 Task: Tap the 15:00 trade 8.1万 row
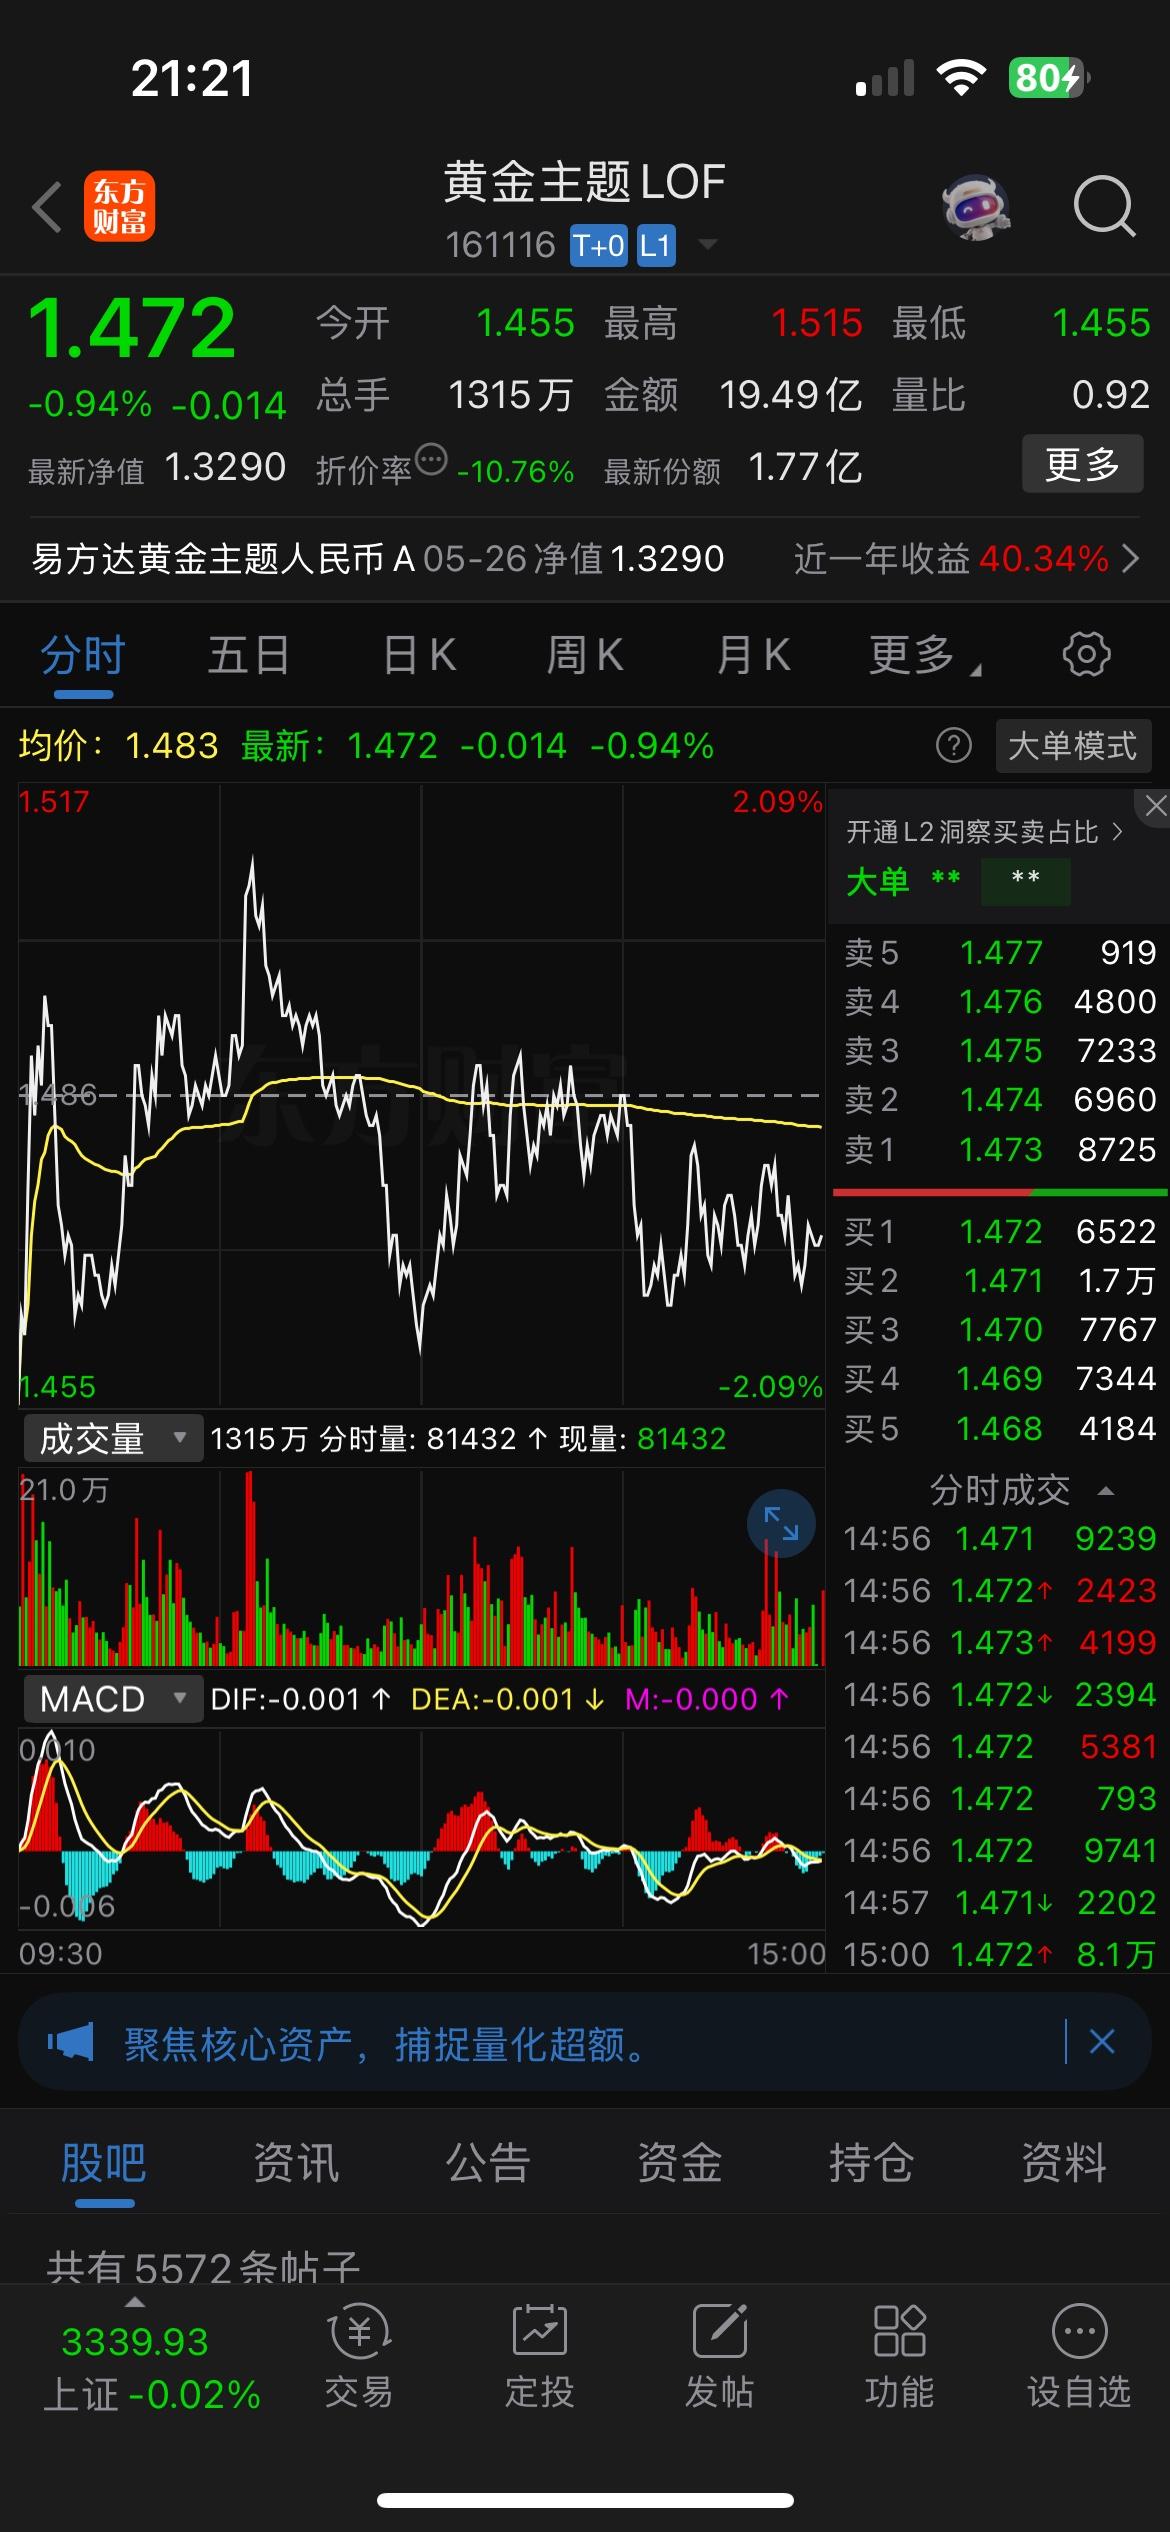click(x=1000, y=1954)
